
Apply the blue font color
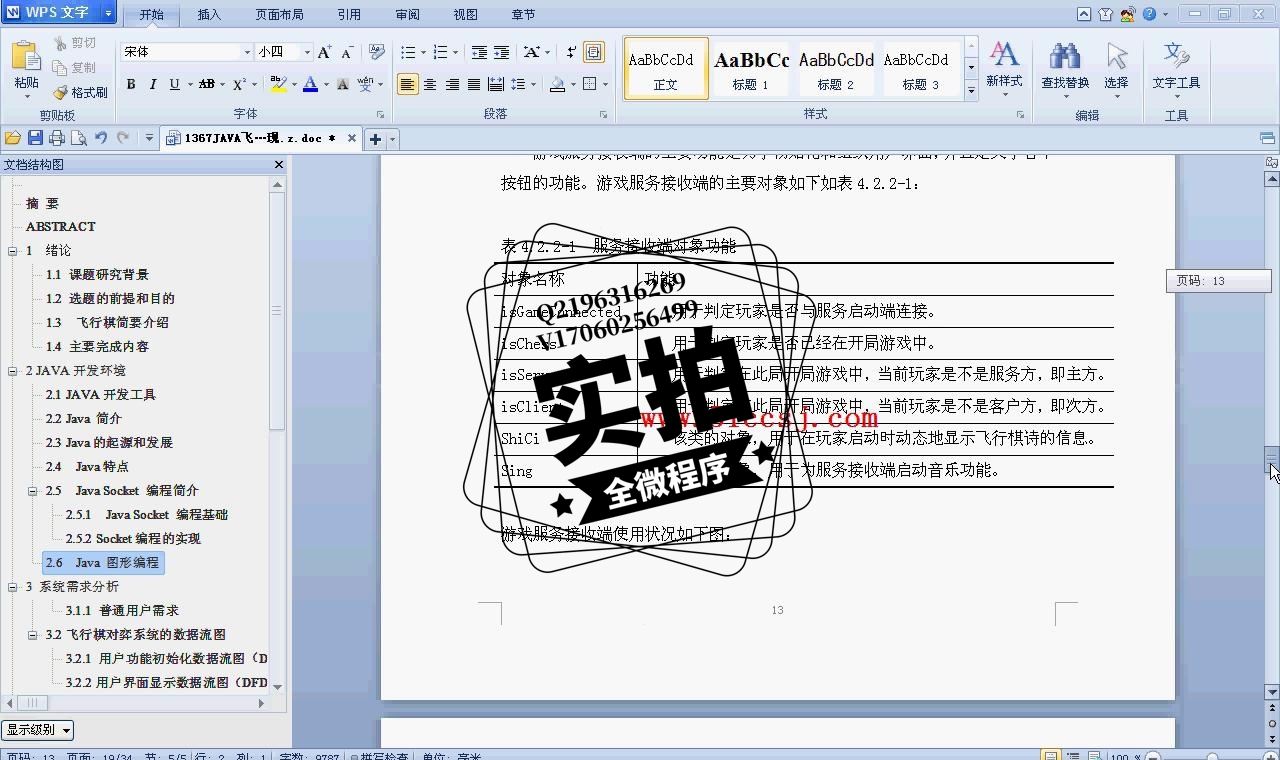(310, 85)
